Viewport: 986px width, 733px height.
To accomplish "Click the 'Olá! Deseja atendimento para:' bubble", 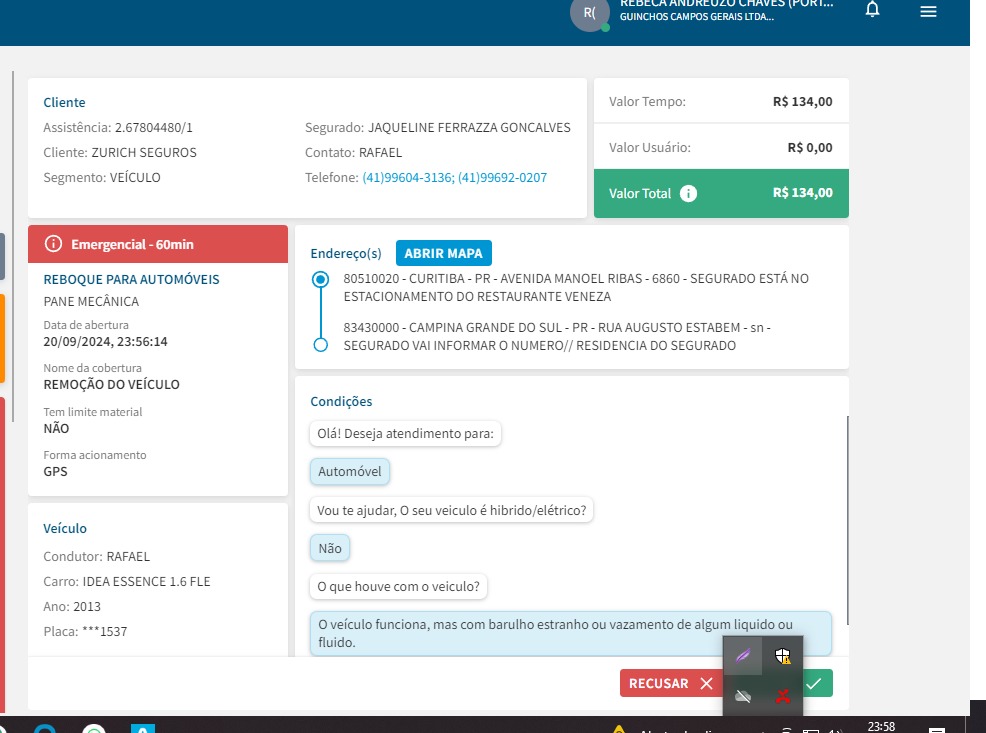I will pos(405,434).
